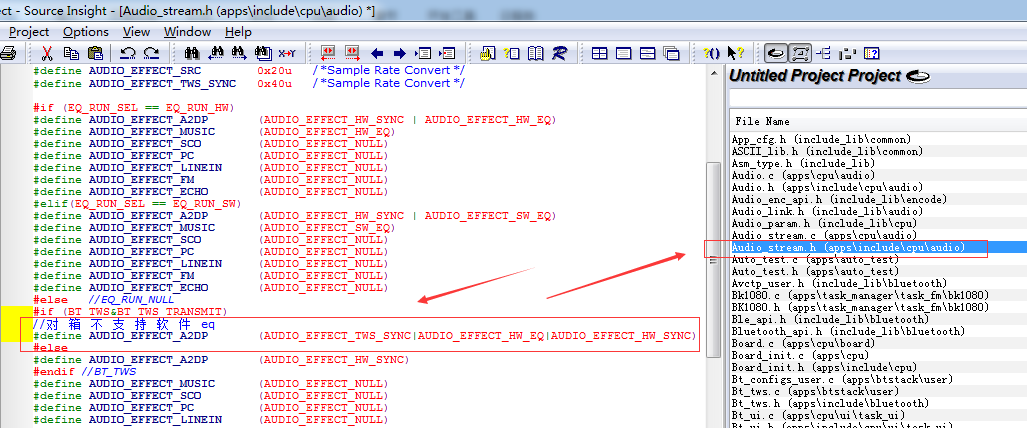Open the SDK help window icon

point(872,53)
